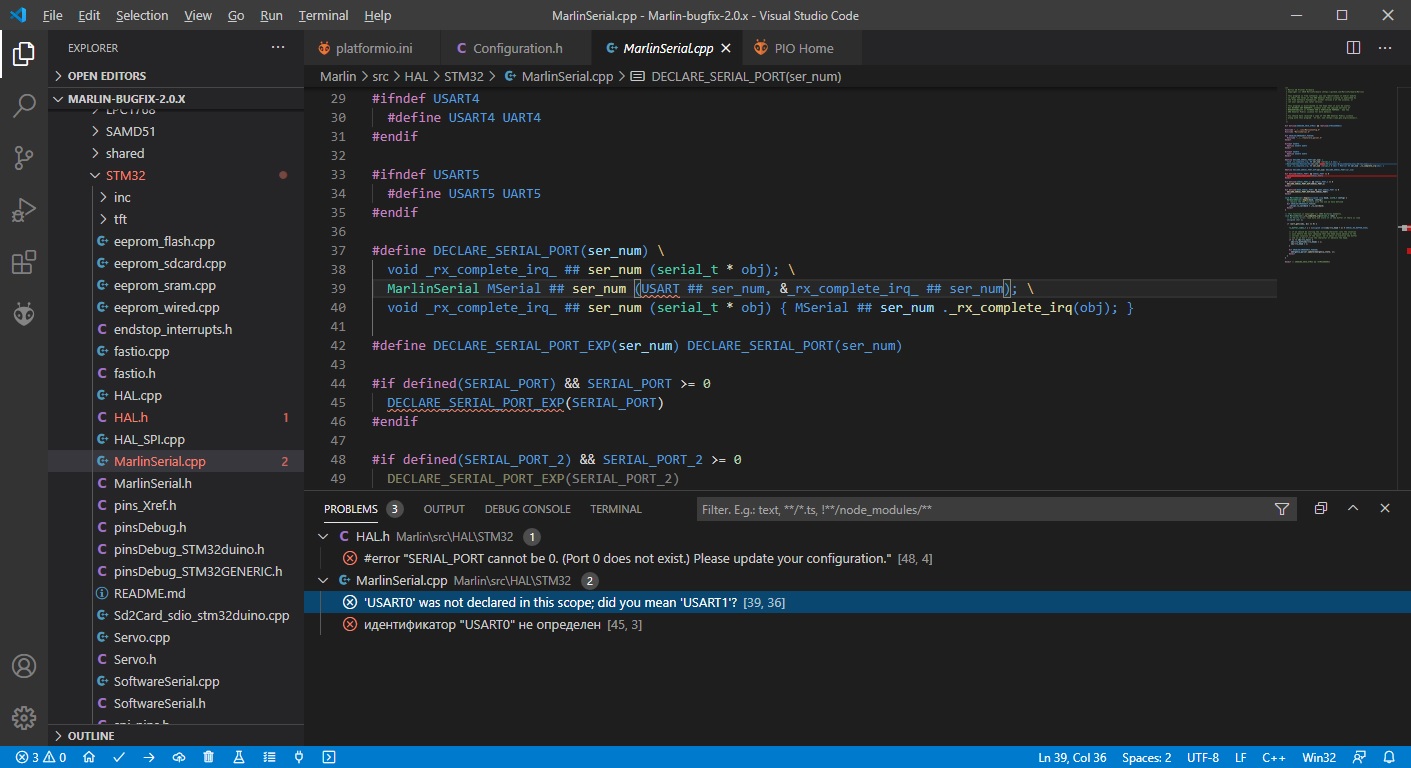Expand the inc folder

(x=122, y=197)
